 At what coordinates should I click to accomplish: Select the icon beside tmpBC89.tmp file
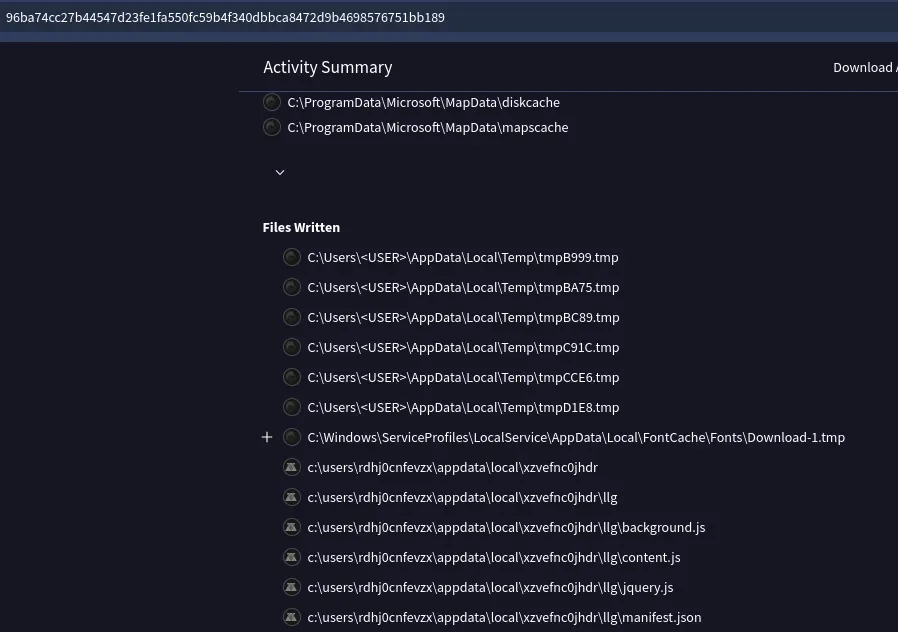click(291, 317)
